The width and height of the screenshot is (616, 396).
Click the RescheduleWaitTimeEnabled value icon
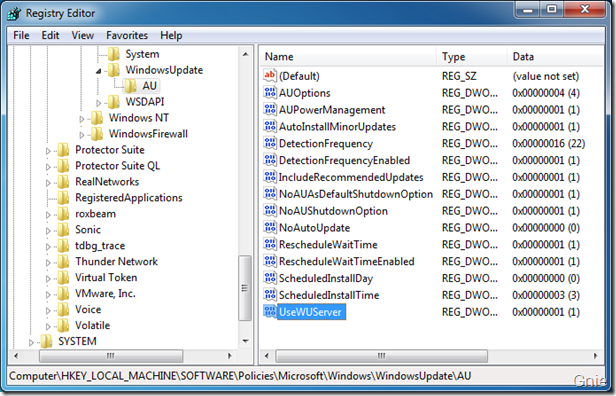270,261
